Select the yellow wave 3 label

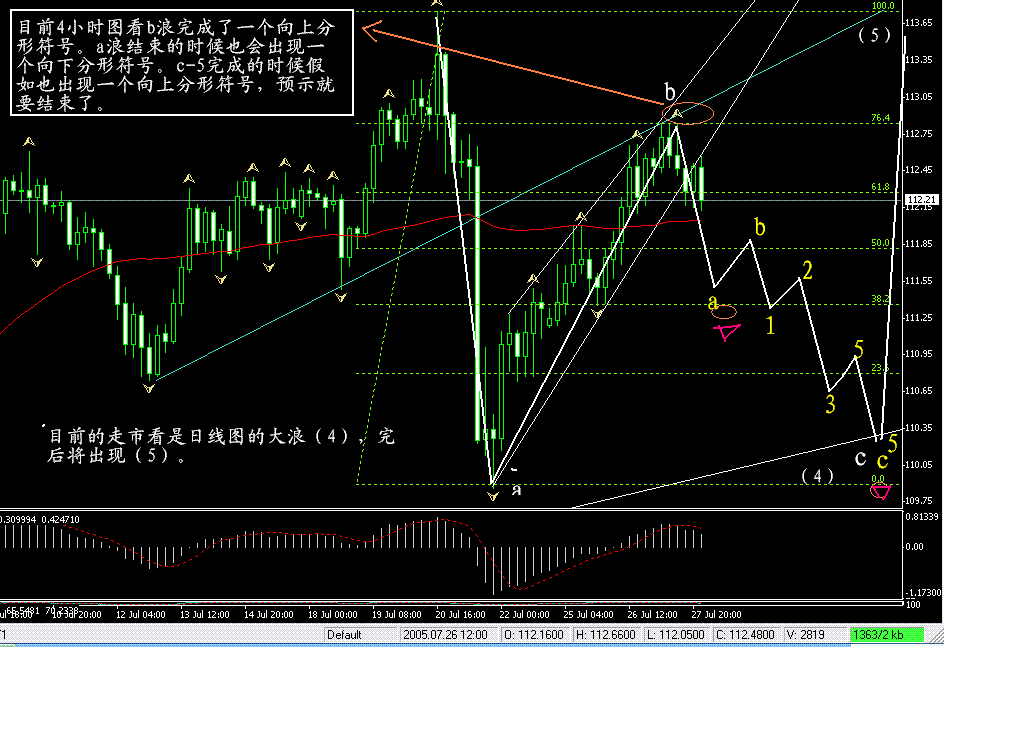tap(830, 404)
